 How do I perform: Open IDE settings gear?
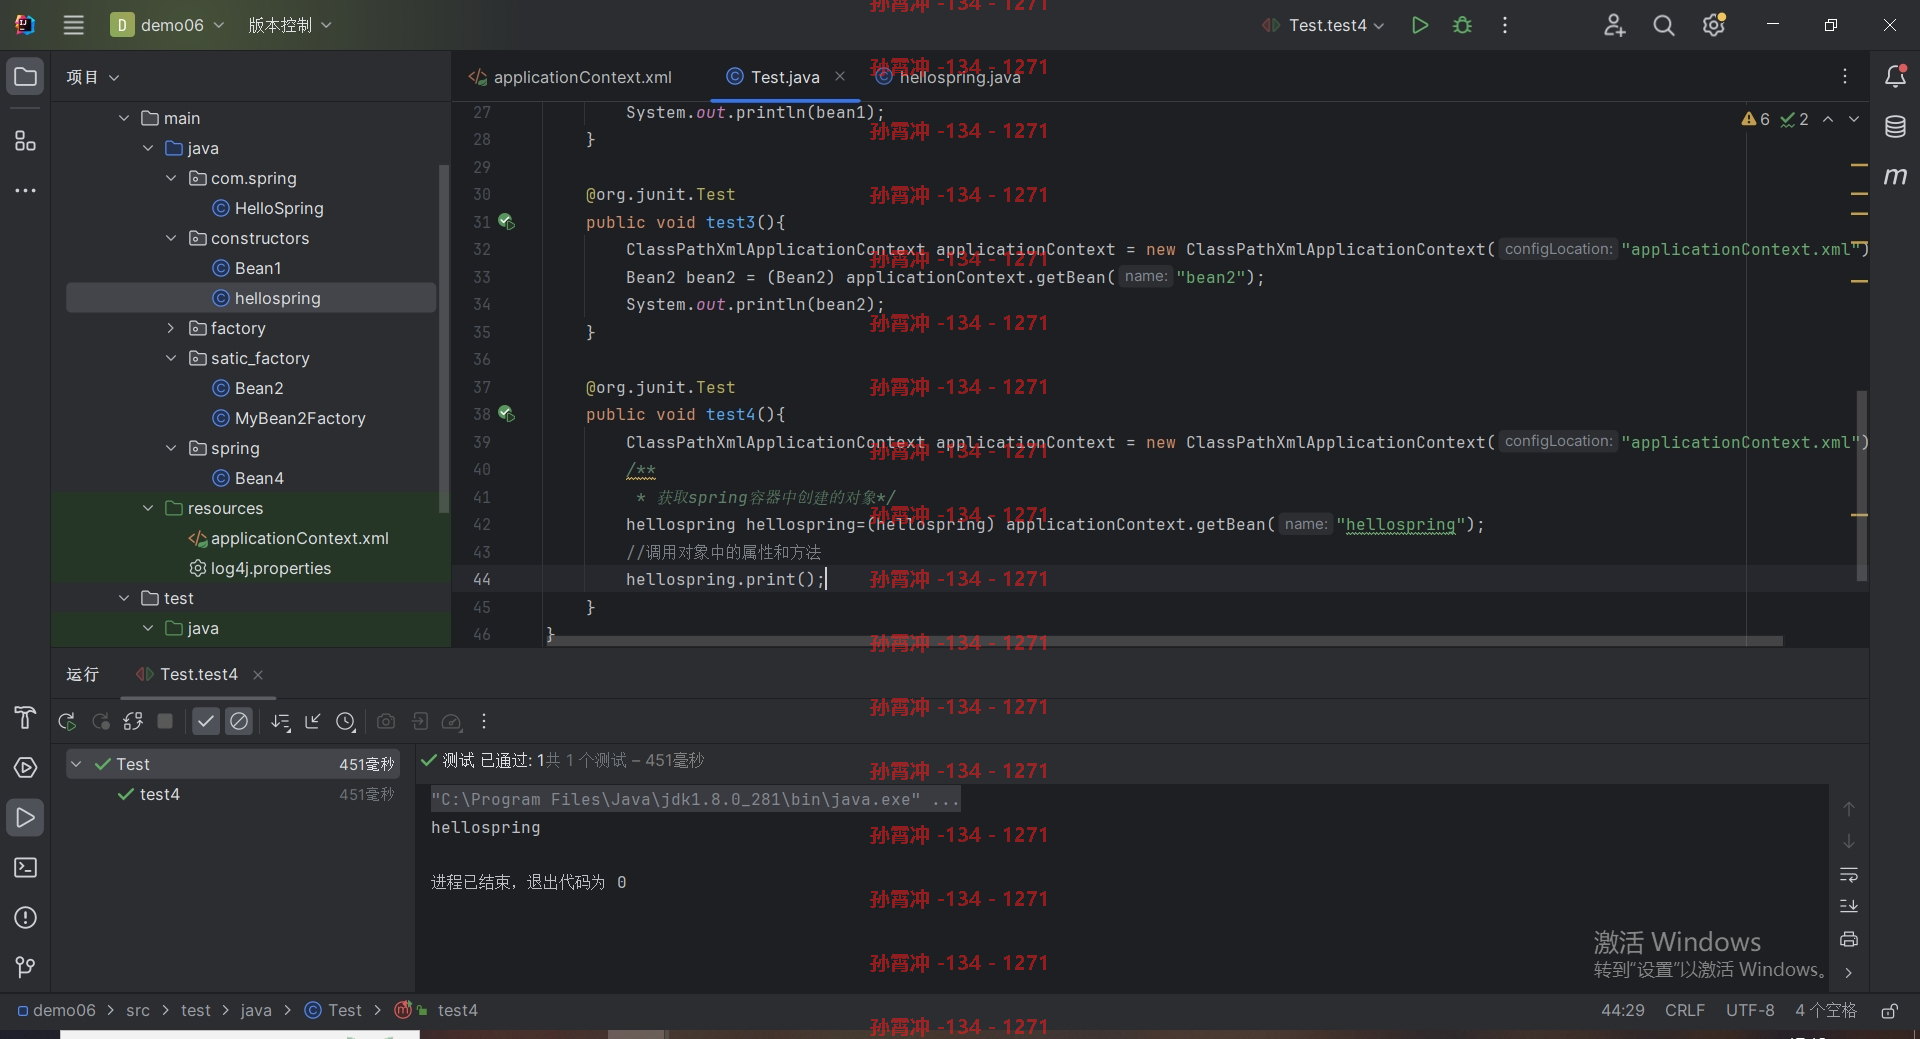pyautogui.click(x=1714, y=25)
